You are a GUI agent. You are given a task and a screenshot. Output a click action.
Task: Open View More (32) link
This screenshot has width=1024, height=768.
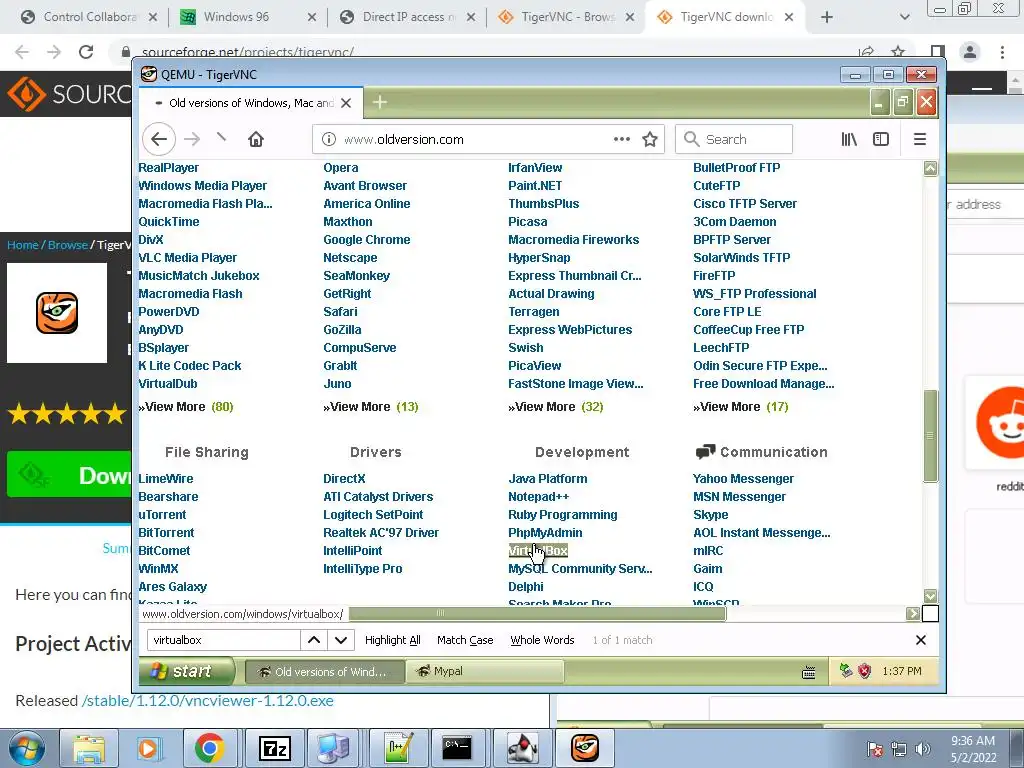pyautogui.click(x=555, y=407)
